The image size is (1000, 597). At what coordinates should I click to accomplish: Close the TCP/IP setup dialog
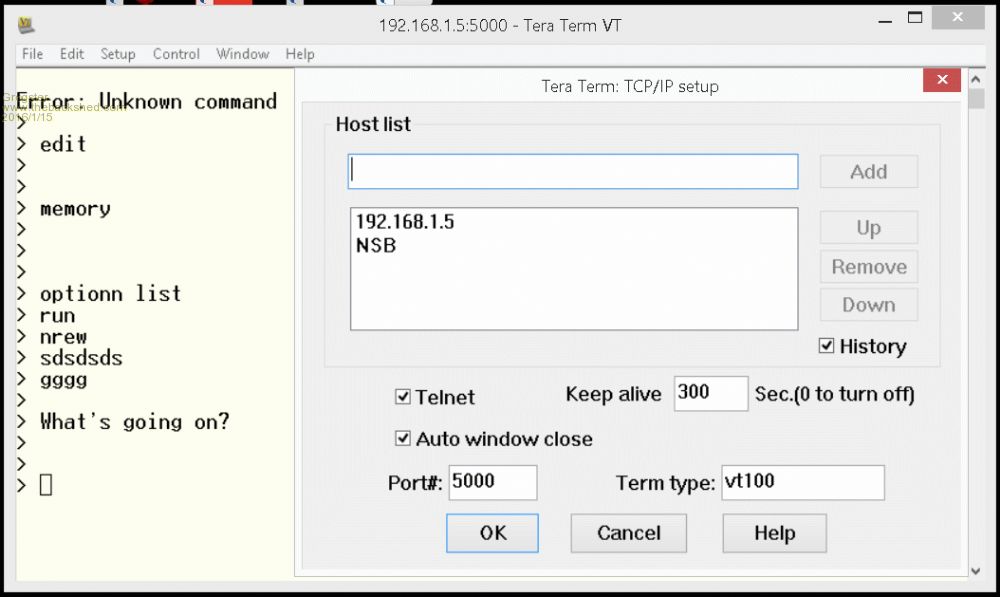942,81
